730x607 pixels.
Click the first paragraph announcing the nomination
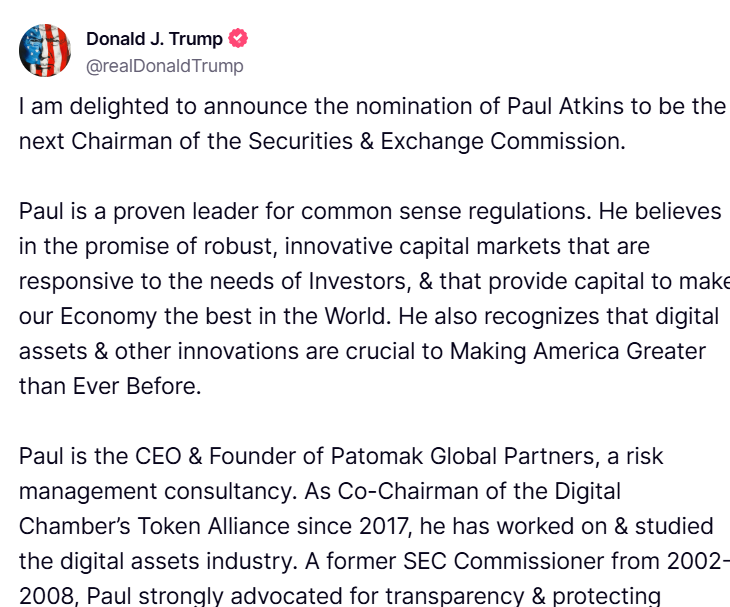[x=370, y=124]
